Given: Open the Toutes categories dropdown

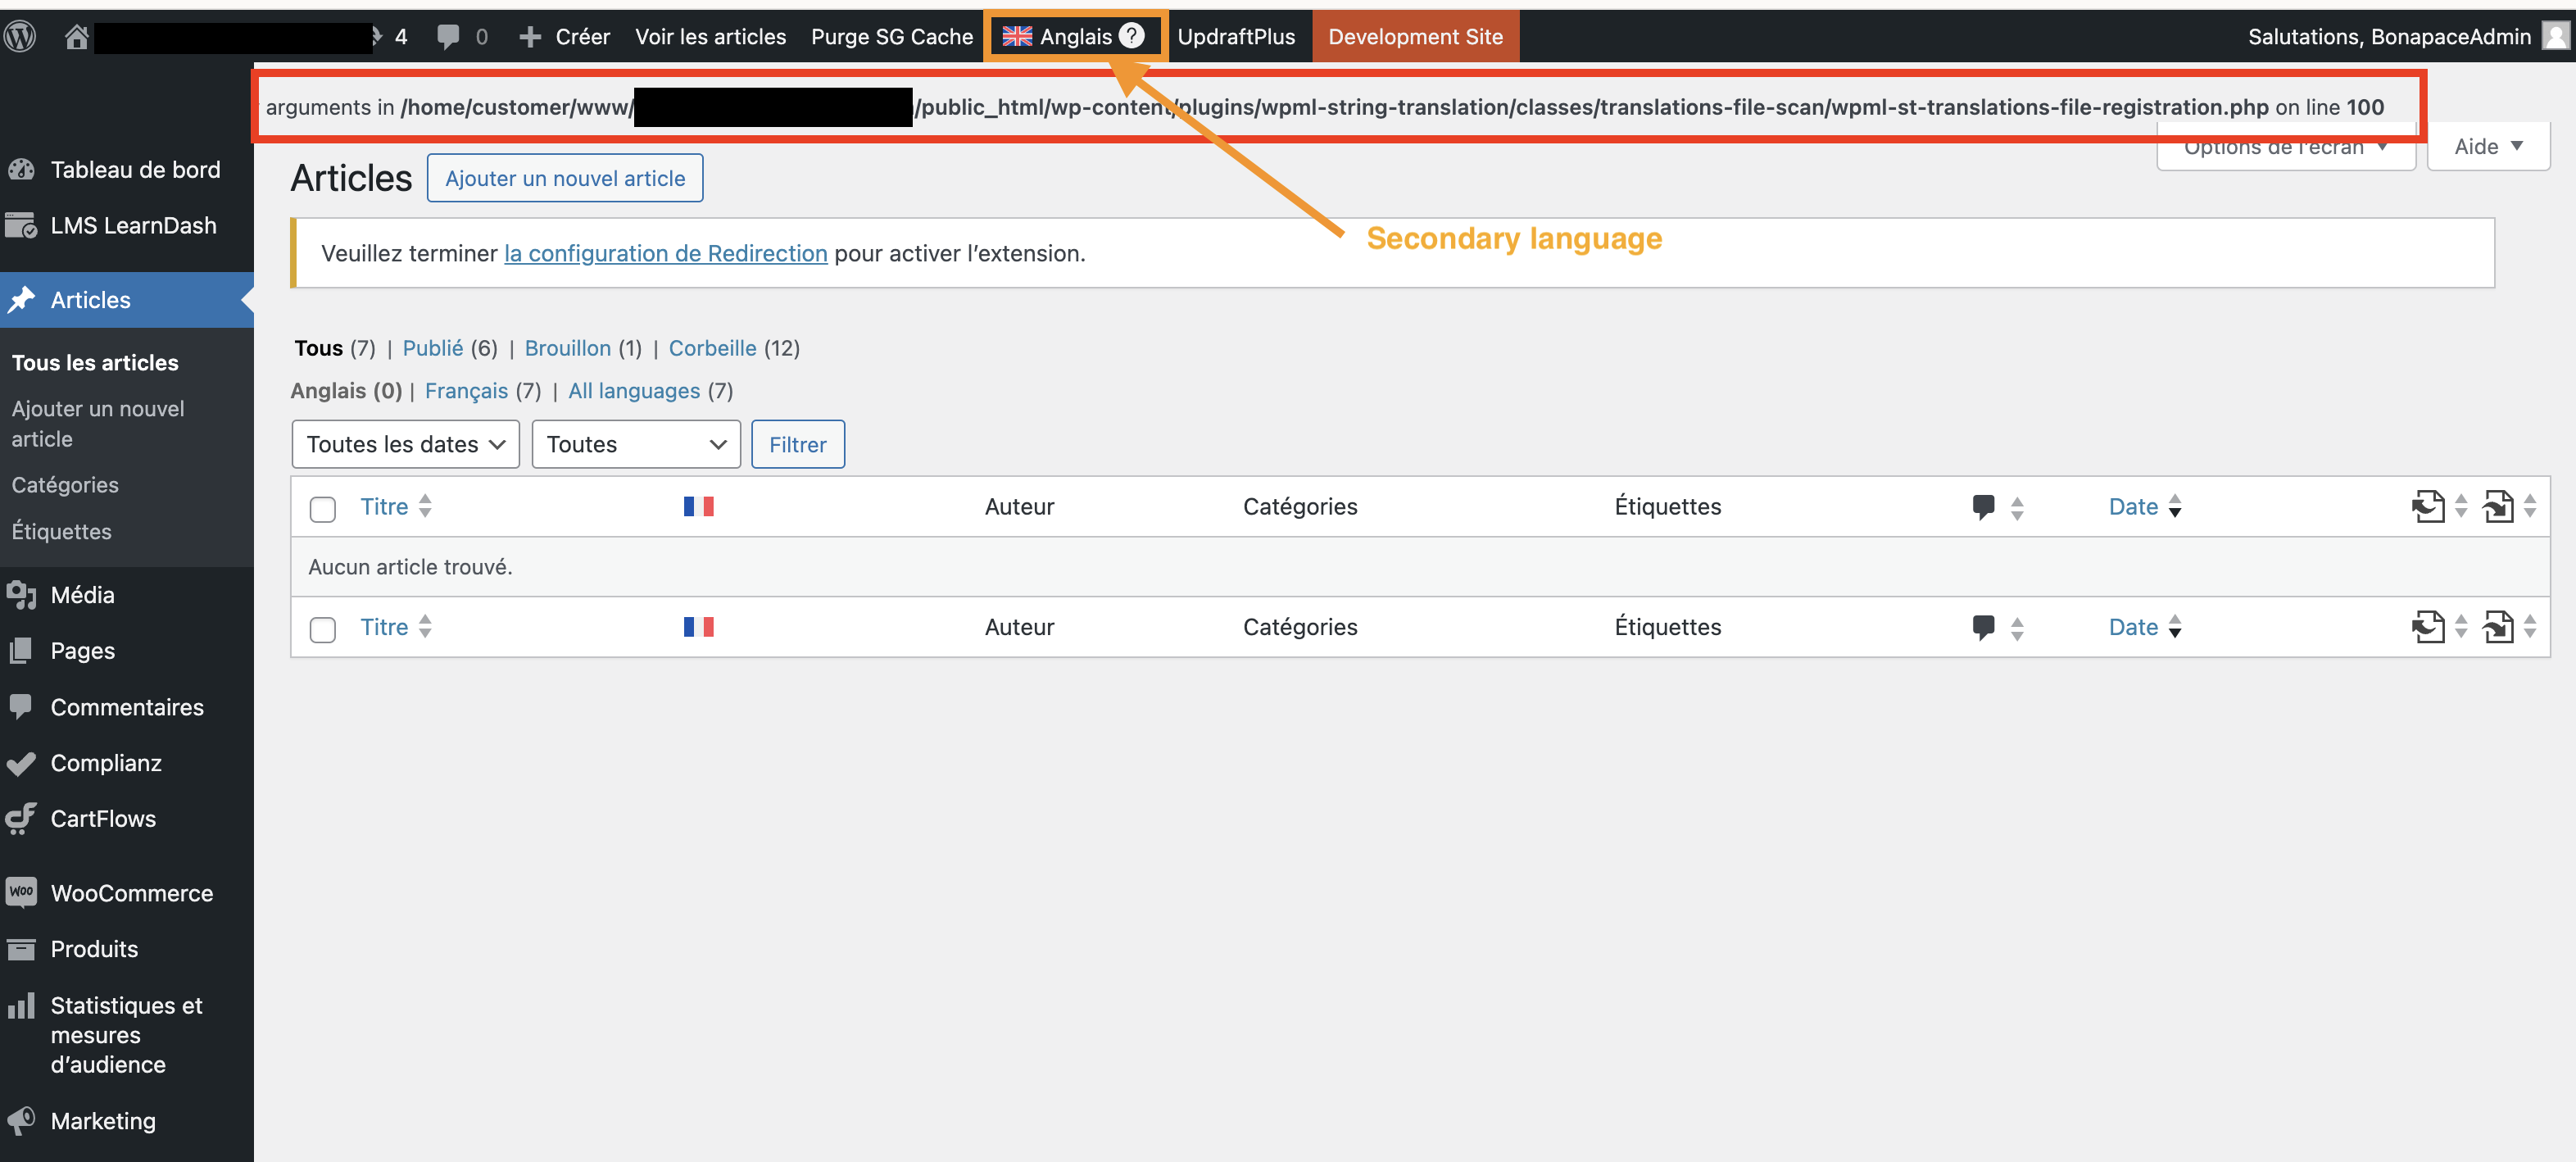Looking at the screenshot, I should coord(636,444).
